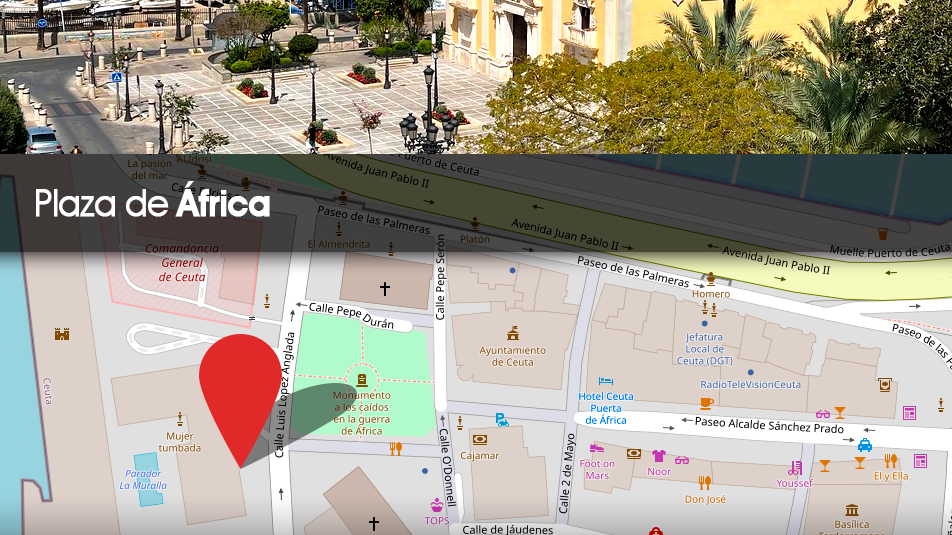Click the vertical Ceuta label by the water
The width and height of the screenshot is (952, 535).
[x=47, y=390]
